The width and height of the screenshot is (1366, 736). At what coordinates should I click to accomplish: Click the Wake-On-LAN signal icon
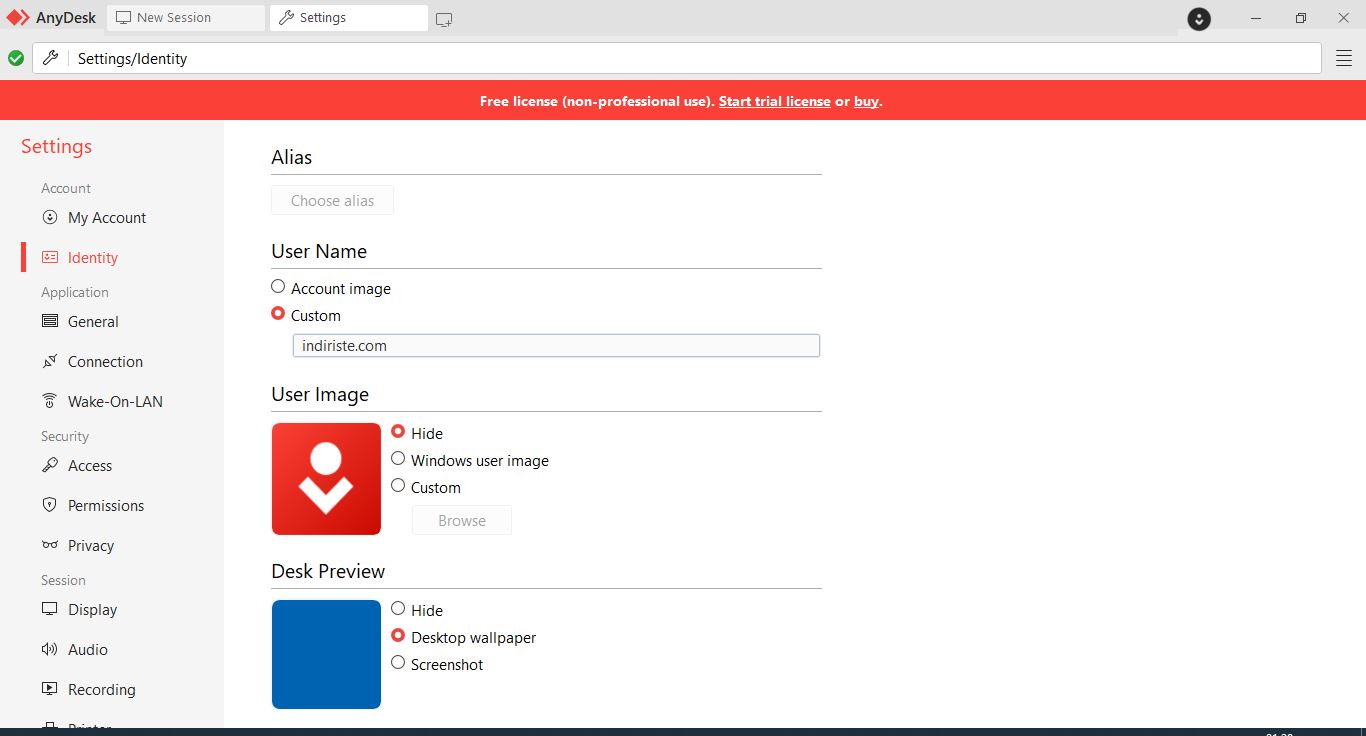point(50,401)
